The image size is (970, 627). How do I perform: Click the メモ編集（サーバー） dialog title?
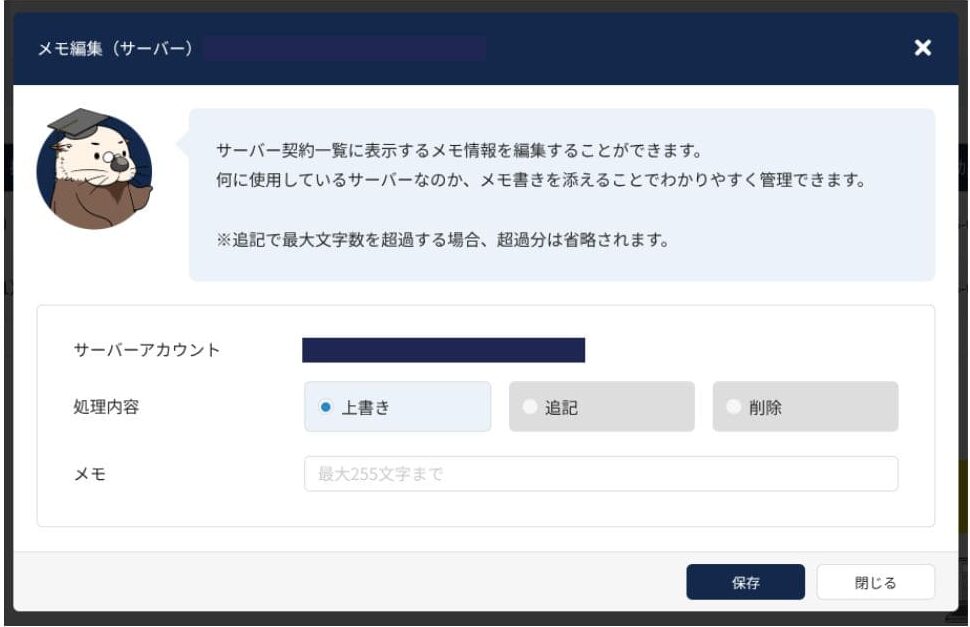(115, 49)
